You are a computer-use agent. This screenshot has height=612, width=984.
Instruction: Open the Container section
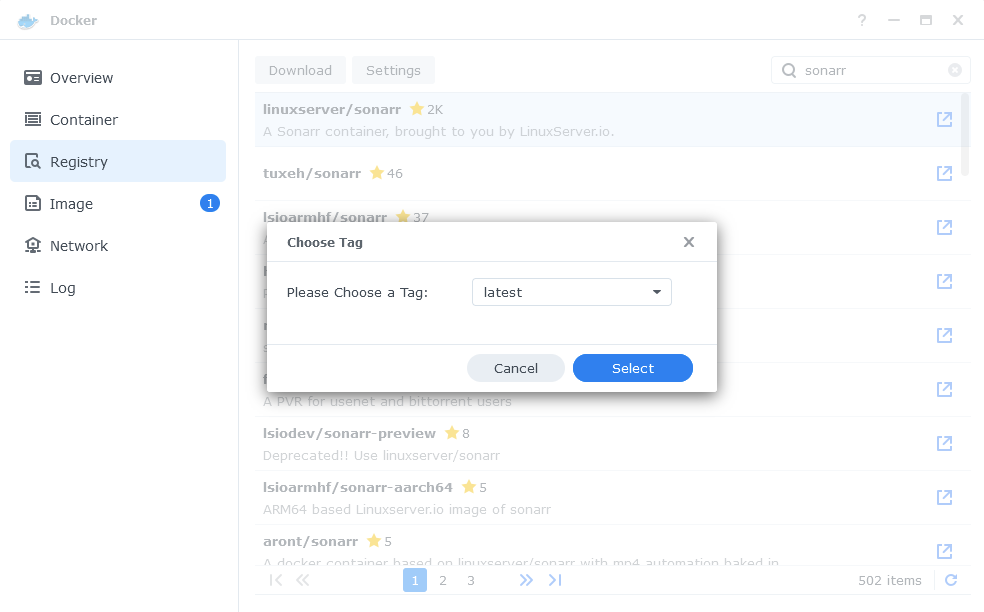(x=118, y=120)
